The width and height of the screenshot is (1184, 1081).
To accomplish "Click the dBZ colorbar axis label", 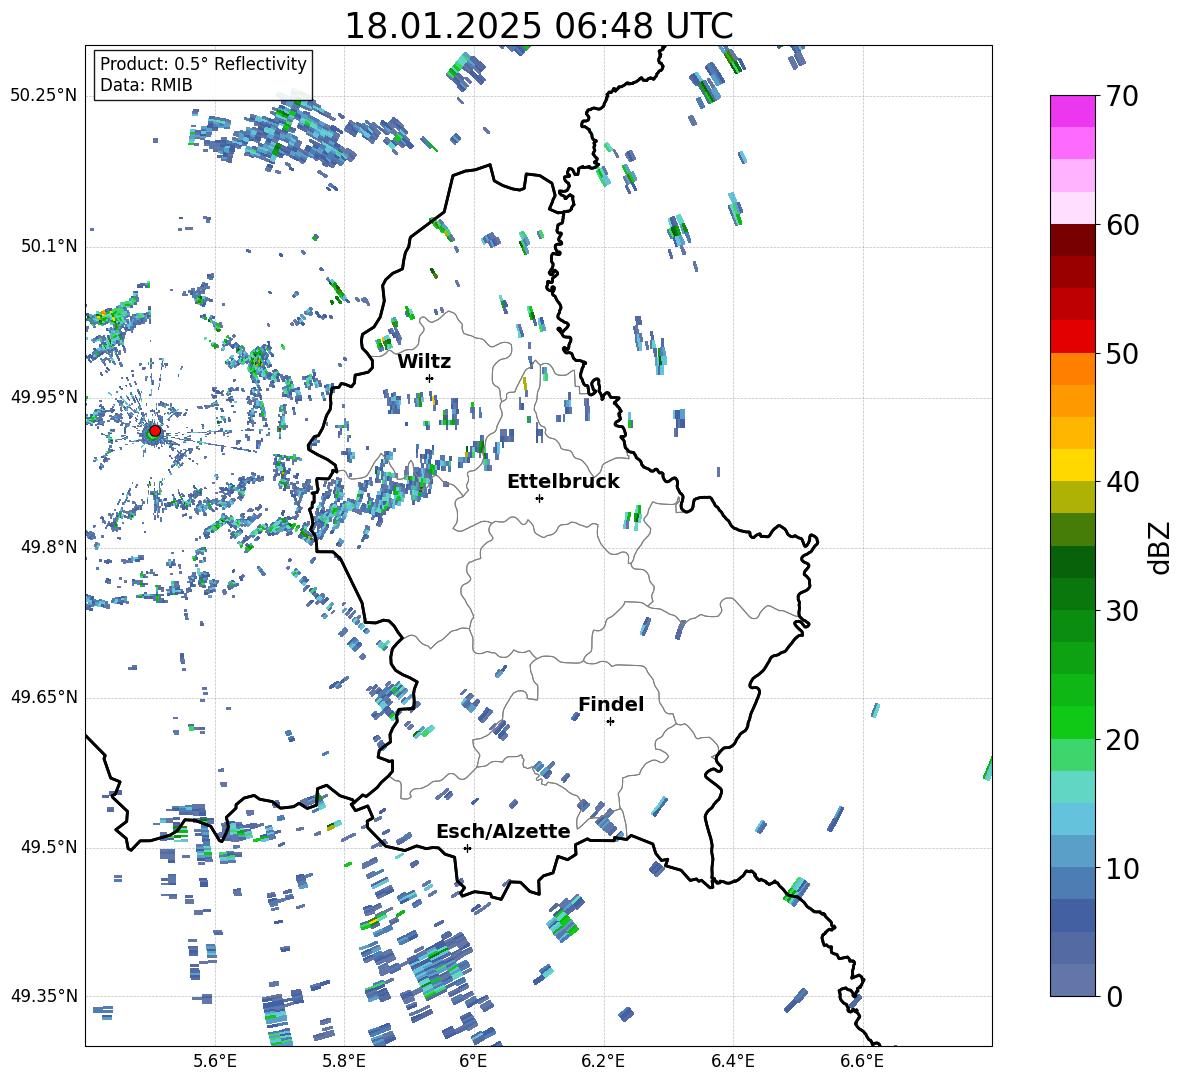I will [1161, 547].
